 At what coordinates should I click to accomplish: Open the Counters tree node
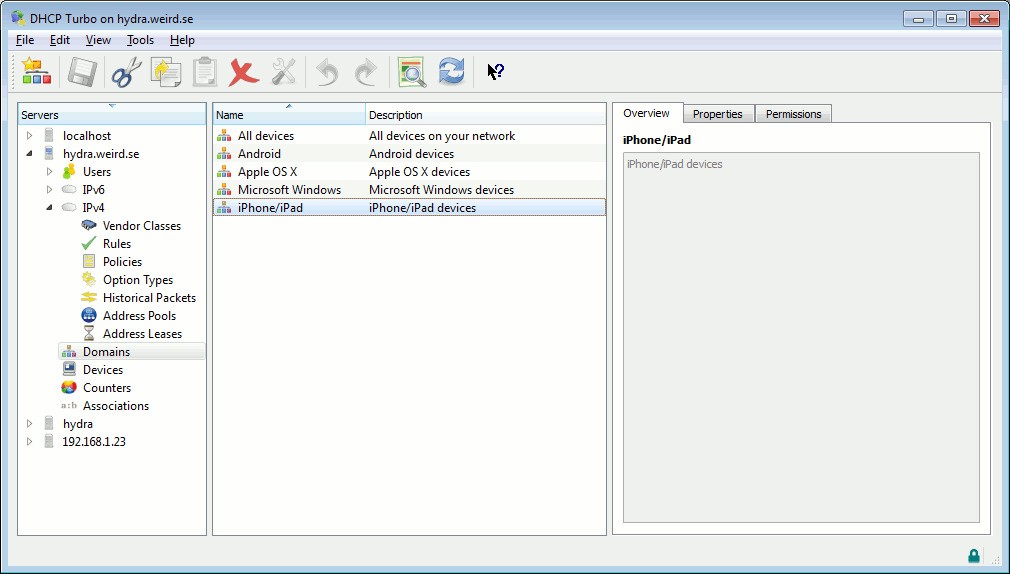(107, 388)
